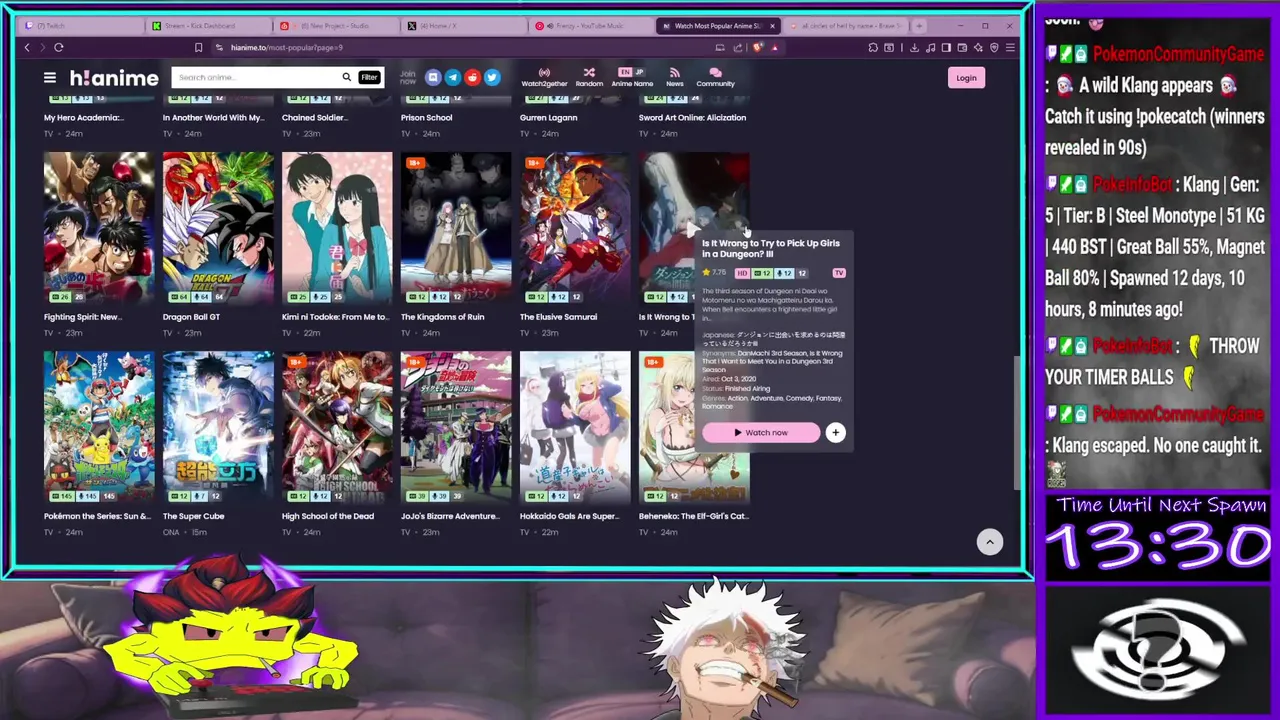Open the Community section
Image resolution: width=1280 pixels, height=720 pixels.
pos(715,77)
